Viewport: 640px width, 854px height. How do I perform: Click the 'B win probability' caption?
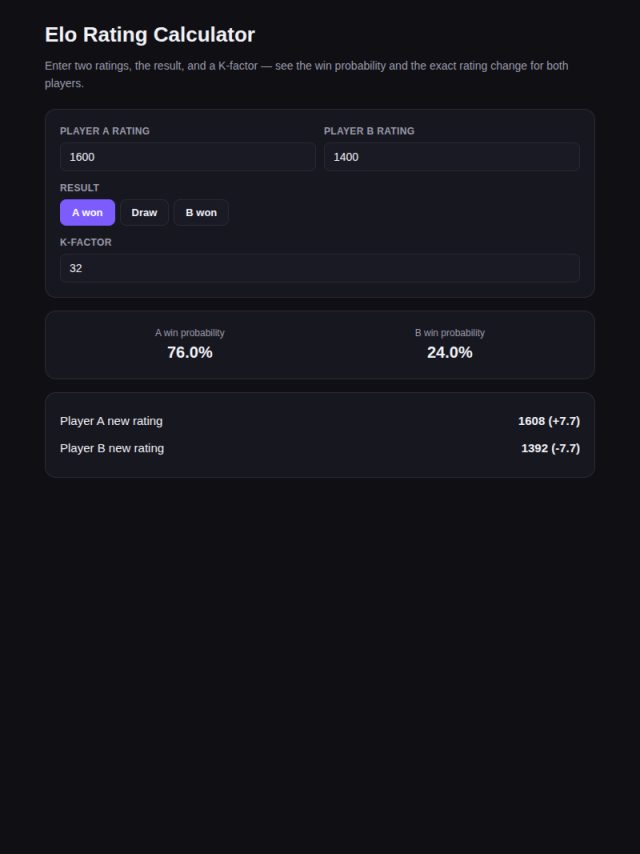(450, 333)
